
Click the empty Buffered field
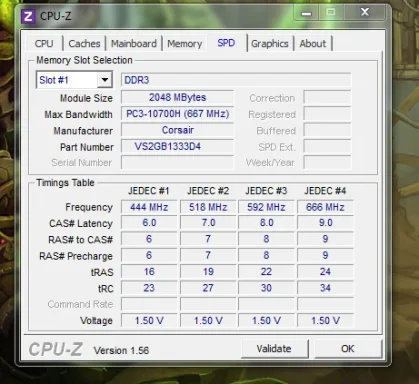point(327,130)
